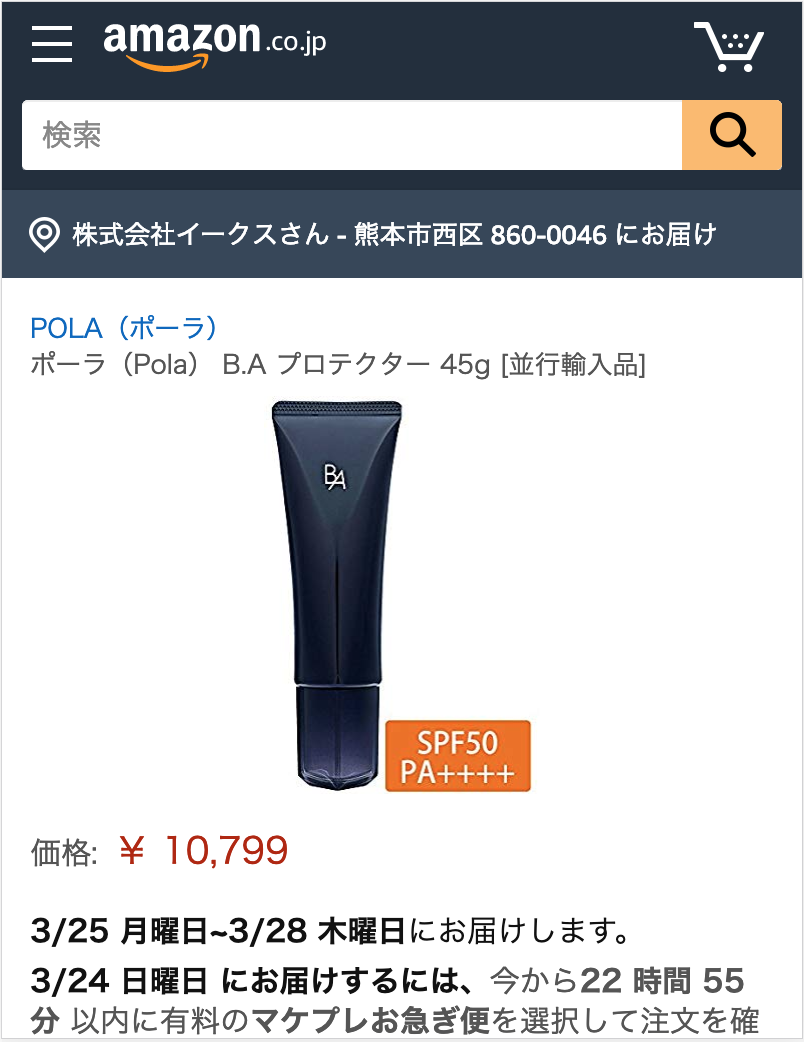Tap the delivery location pin icon
The width and height of the screenshot is (804, 1042).
coord(45,235)
